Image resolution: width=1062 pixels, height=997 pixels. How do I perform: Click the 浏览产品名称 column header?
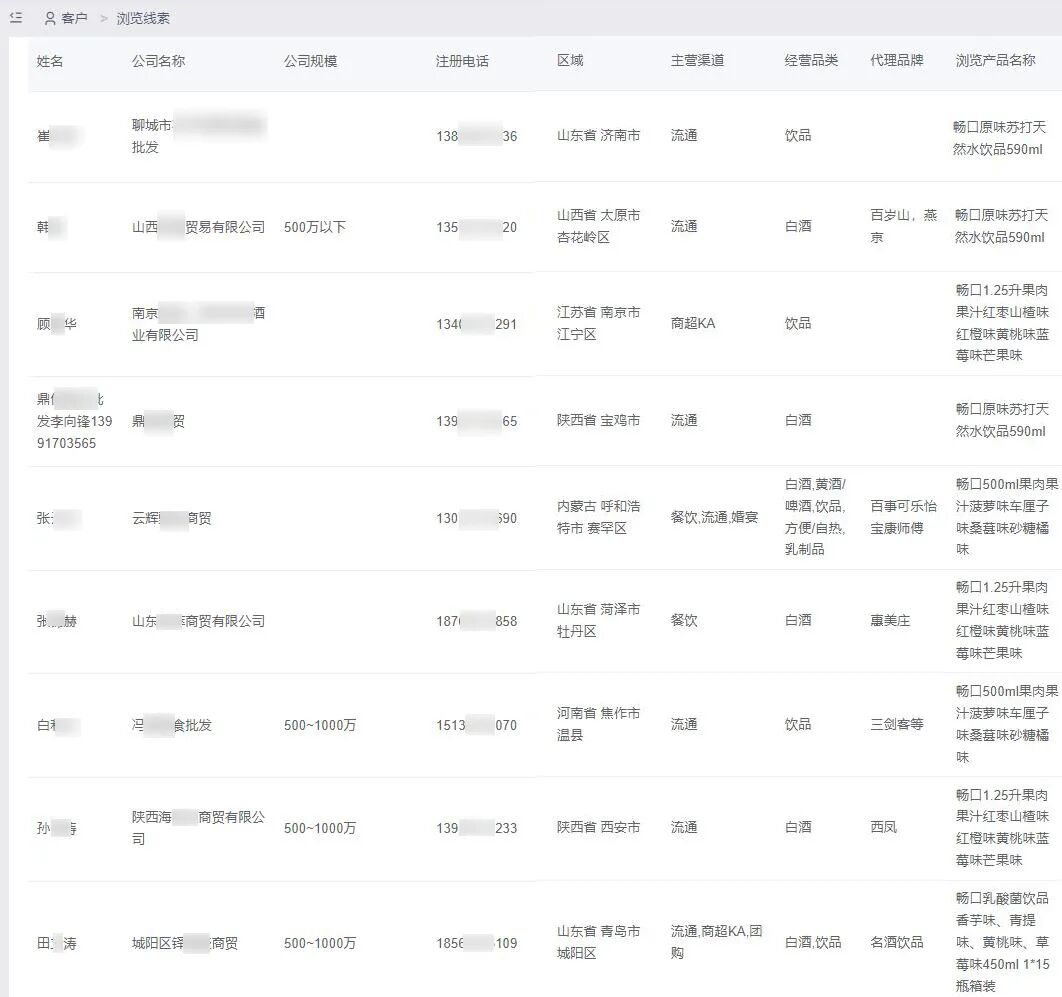(x=996, y=60)
